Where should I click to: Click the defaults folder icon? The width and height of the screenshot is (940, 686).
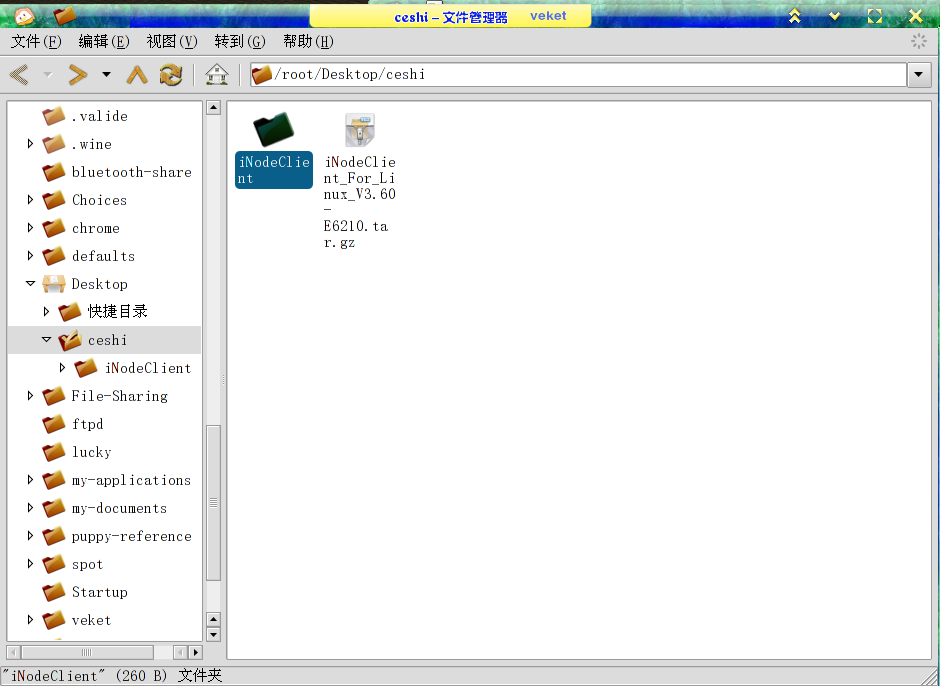coord(54,256)
